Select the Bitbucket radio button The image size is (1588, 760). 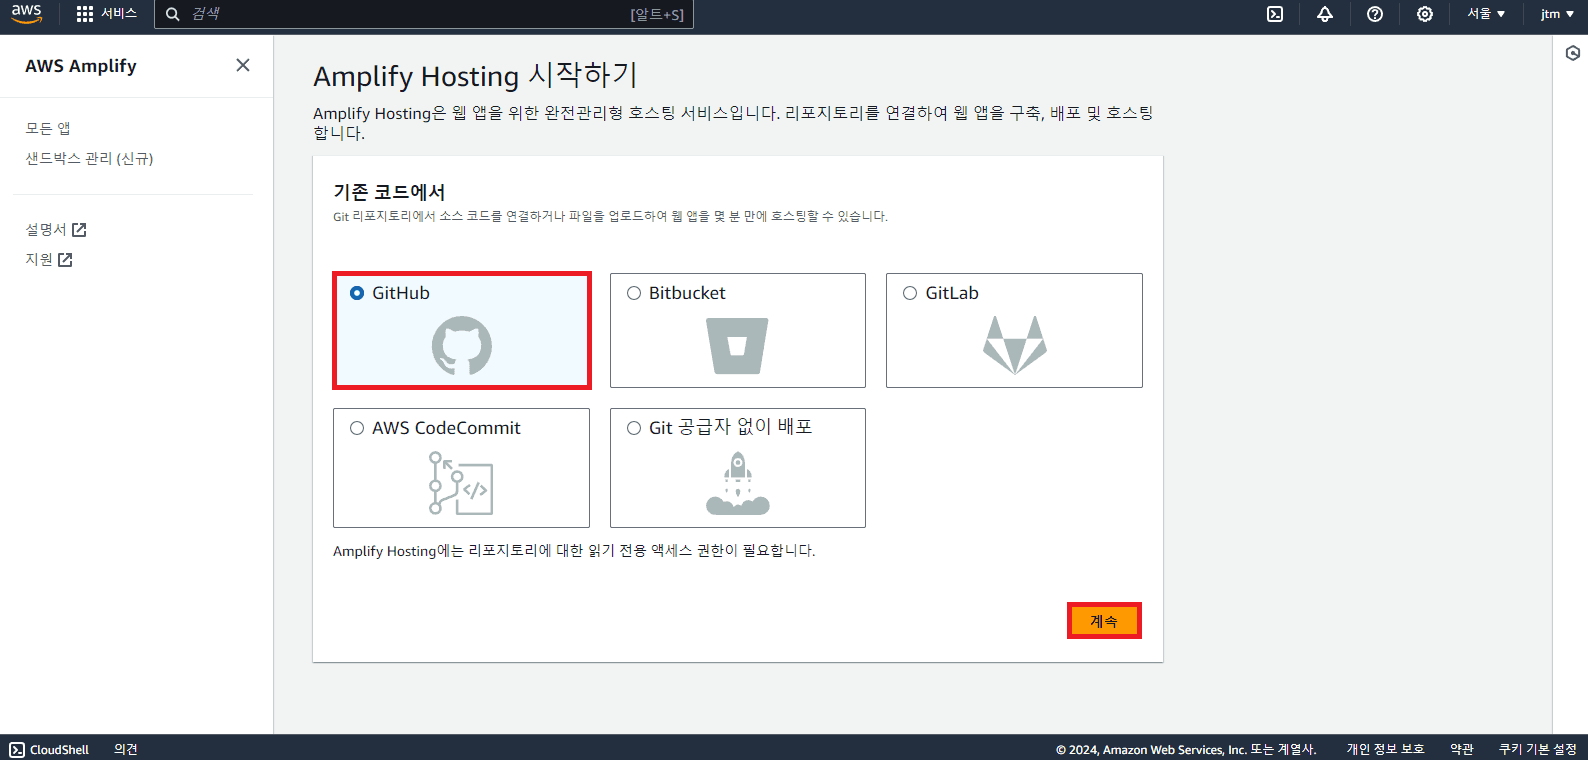[x=634, y=293]
